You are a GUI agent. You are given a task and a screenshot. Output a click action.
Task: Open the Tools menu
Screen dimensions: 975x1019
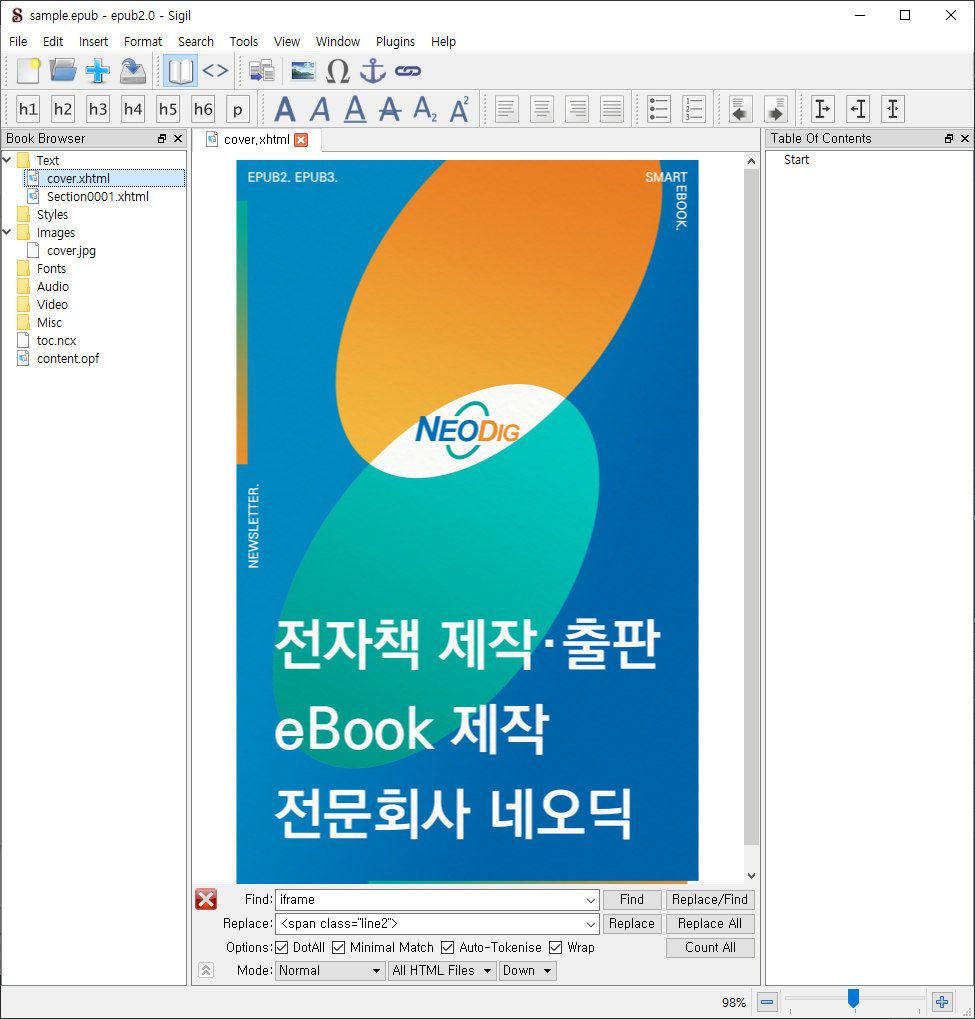[x=244, y=42]
